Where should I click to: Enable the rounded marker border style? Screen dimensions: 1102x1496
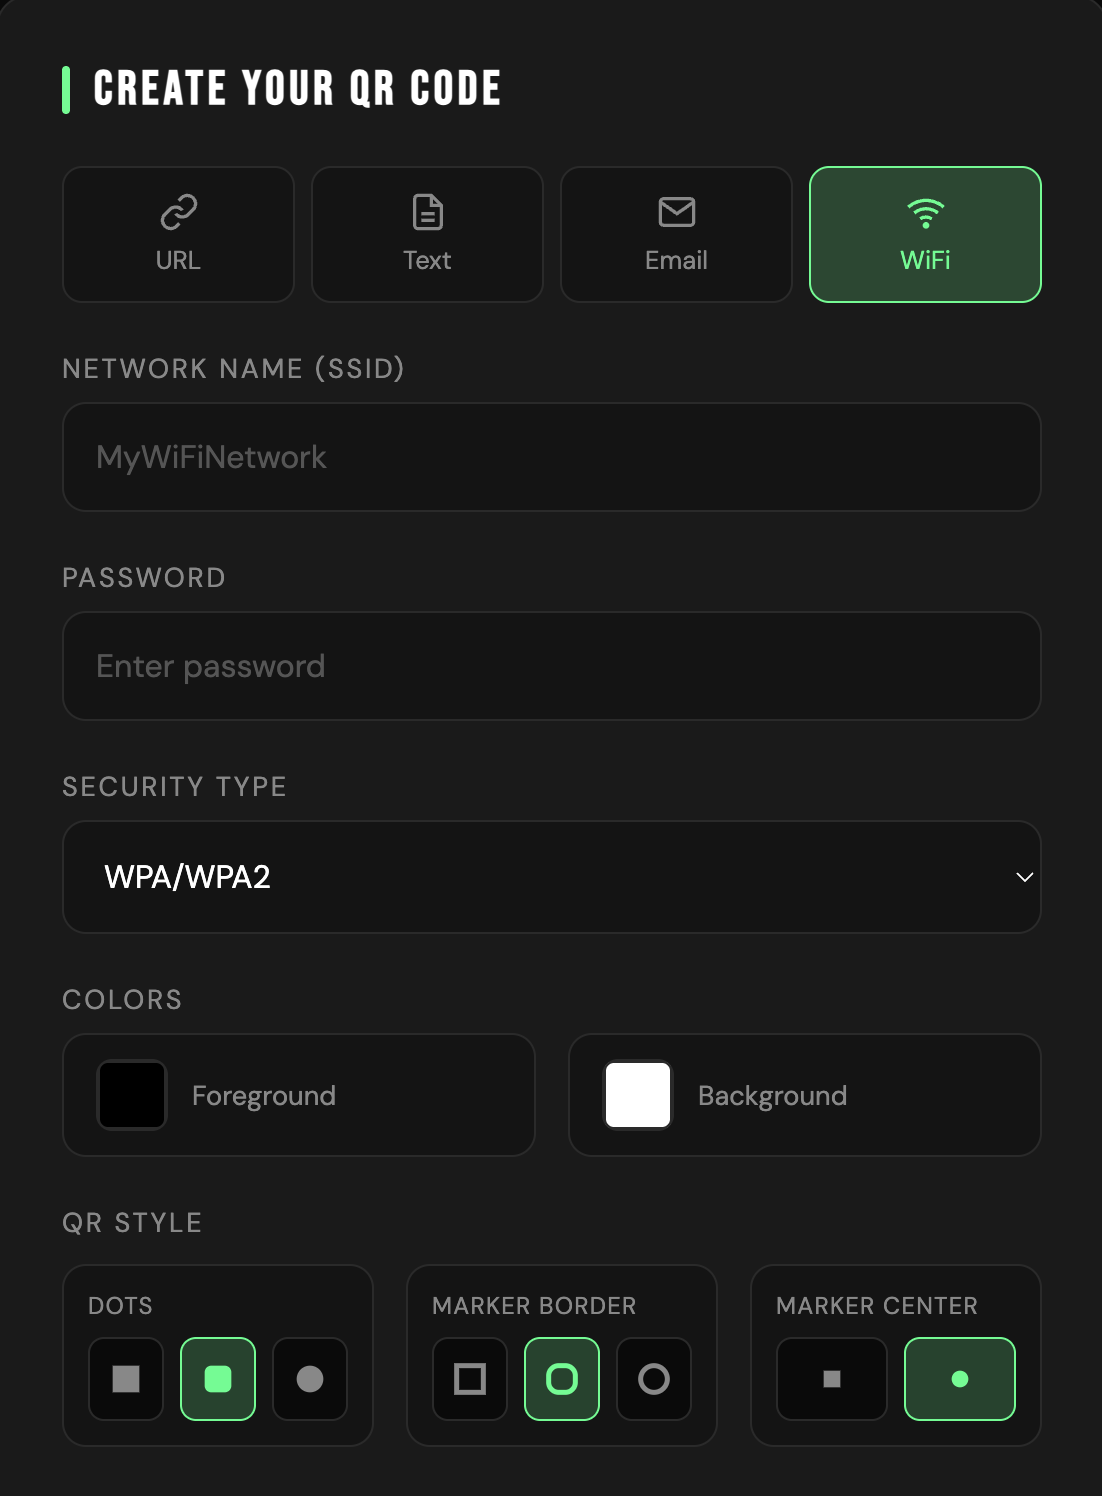[561, 1379]
